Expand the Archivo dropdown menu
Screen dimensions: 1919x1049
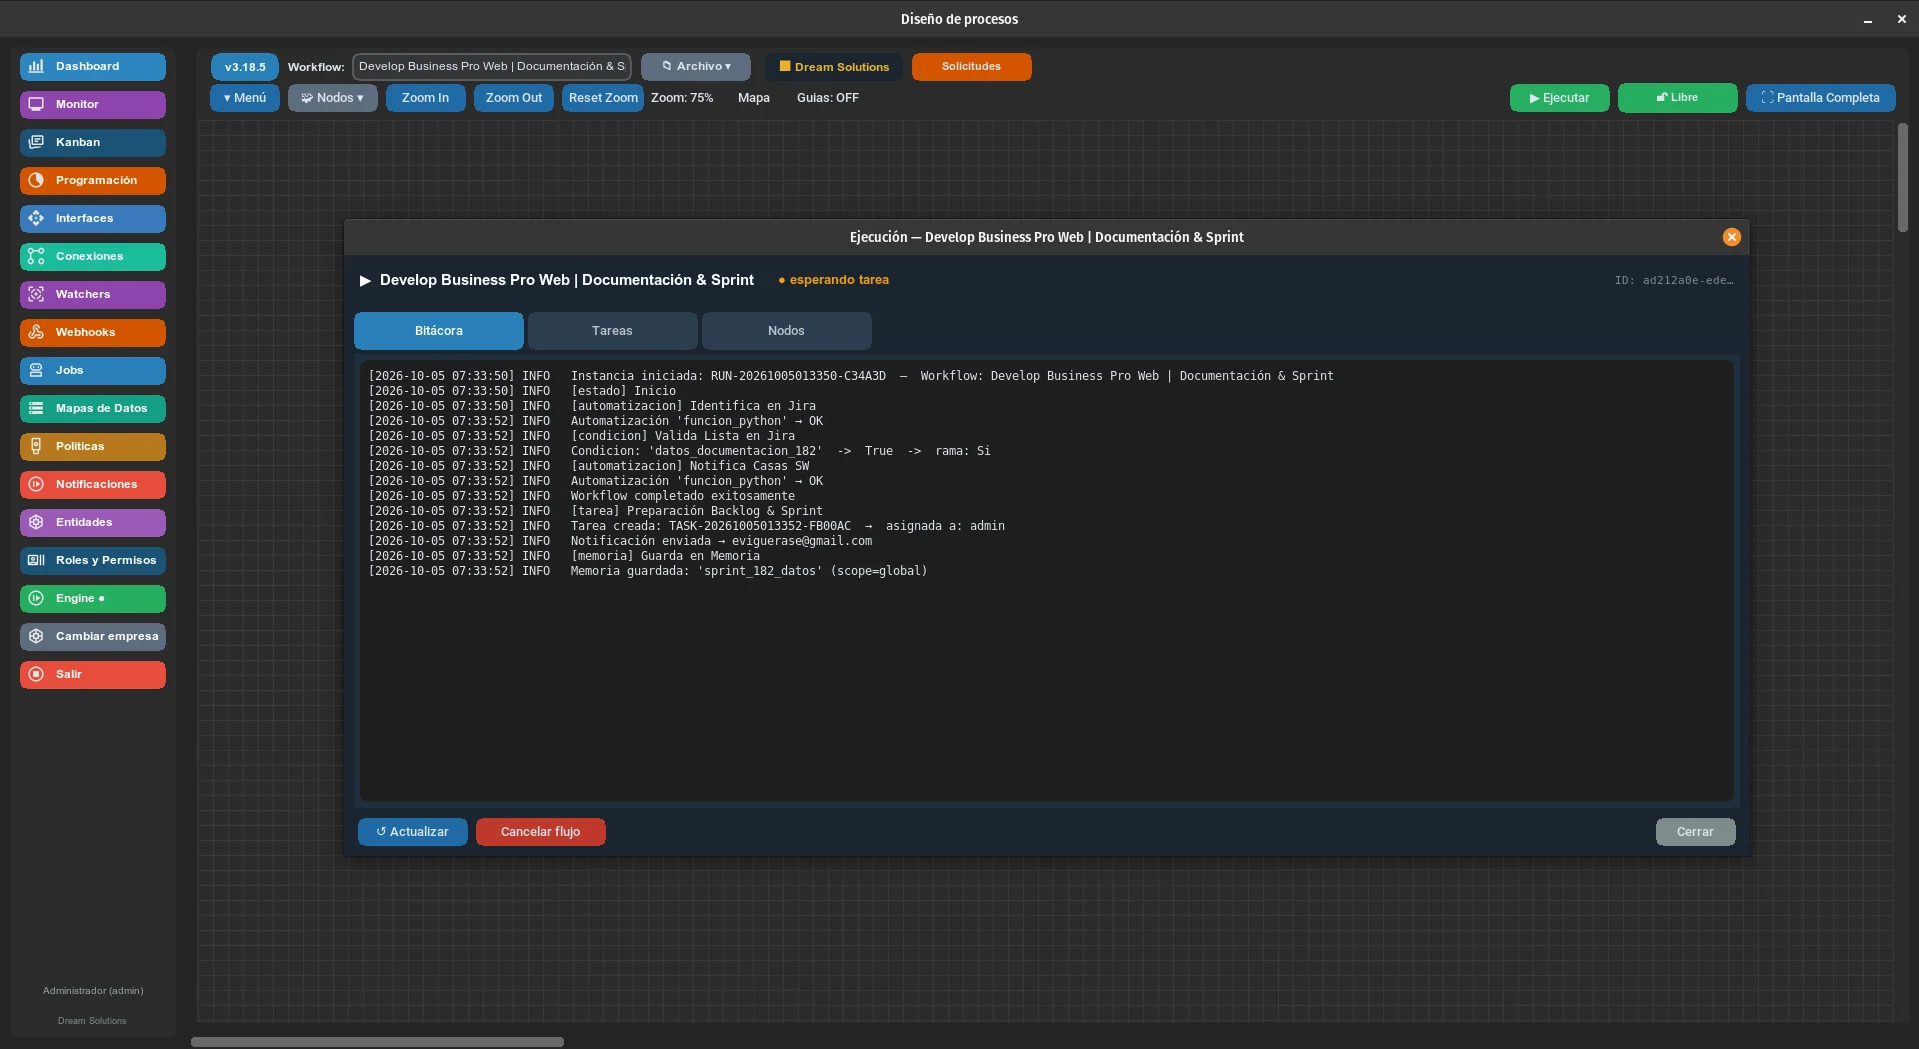pyautogui.click(x=696, y=67)
